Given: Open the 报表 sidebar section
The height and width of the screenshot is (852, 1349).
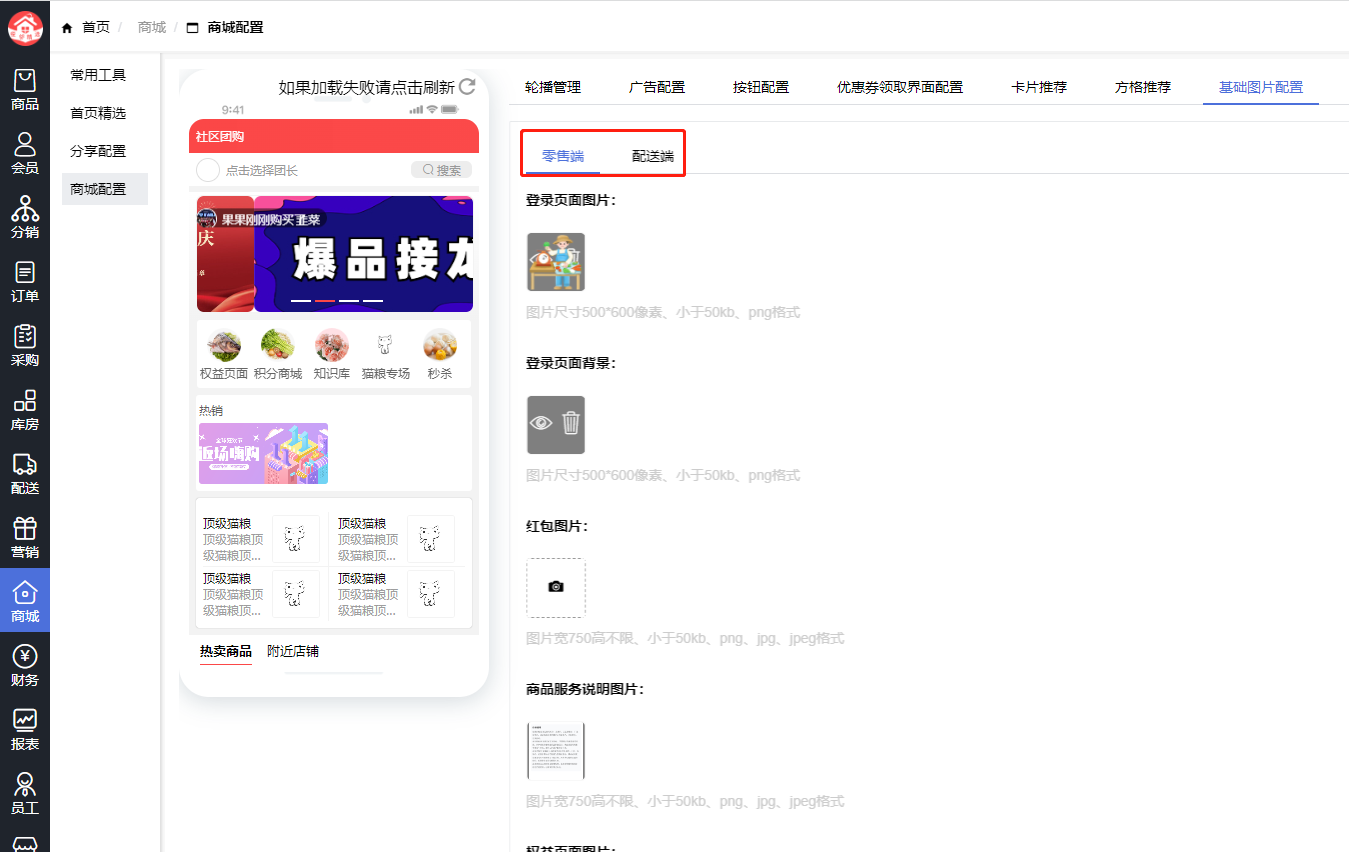Looking at the screenshot, I should tap(25, 730).
